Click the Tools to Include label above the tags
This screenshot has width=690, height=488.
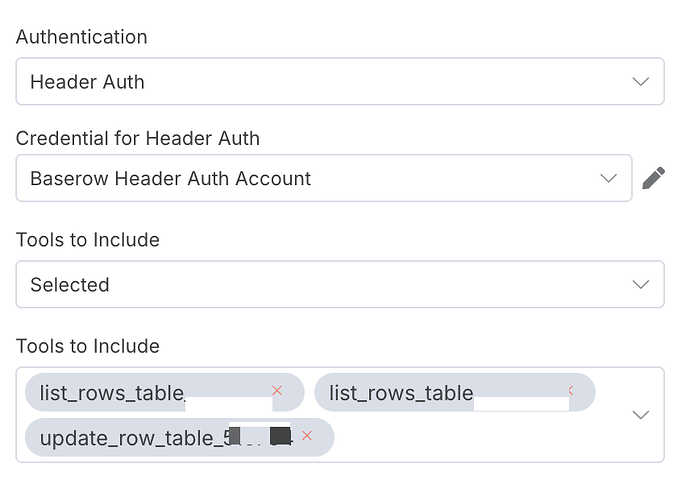[88, 346]
